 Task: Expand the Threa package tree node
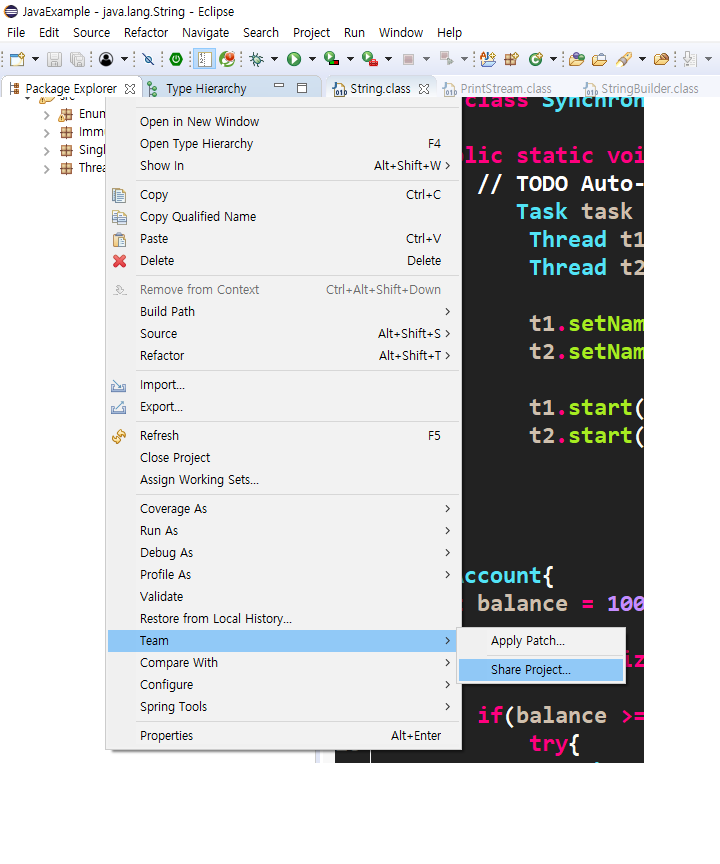pos(47,169)
